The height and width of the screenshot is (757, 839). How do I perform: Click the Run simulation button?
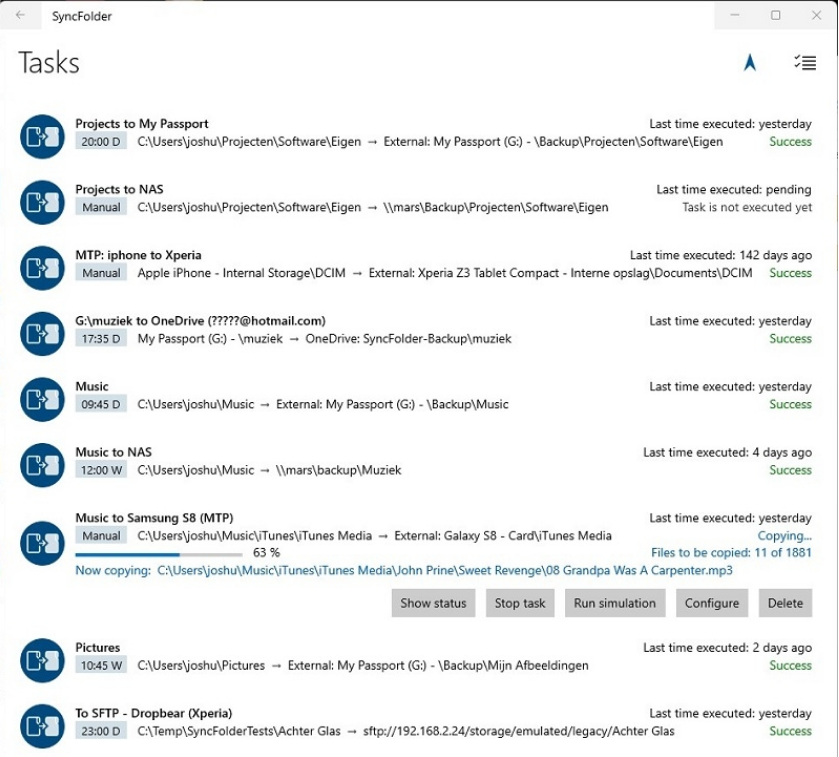[615, 603]
